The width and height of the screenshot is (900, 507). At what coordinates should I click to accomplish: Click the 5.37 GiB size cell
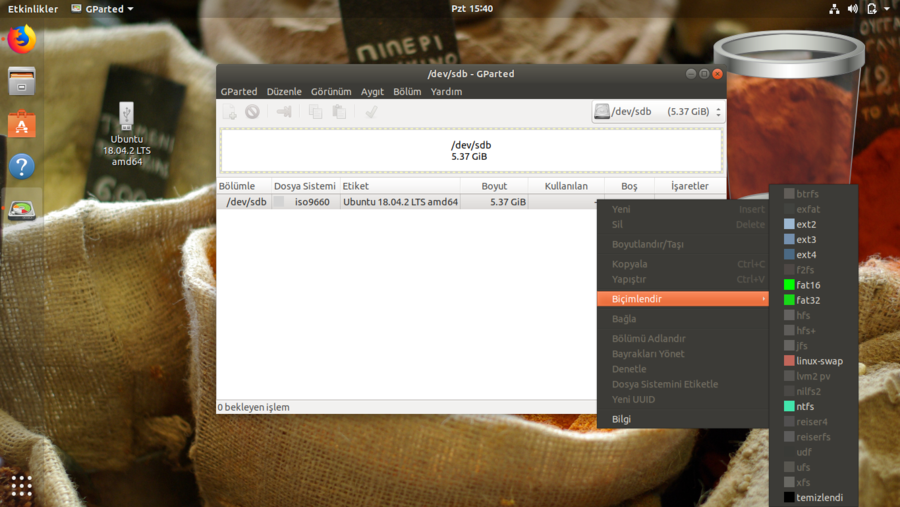[x=494, y=202]
